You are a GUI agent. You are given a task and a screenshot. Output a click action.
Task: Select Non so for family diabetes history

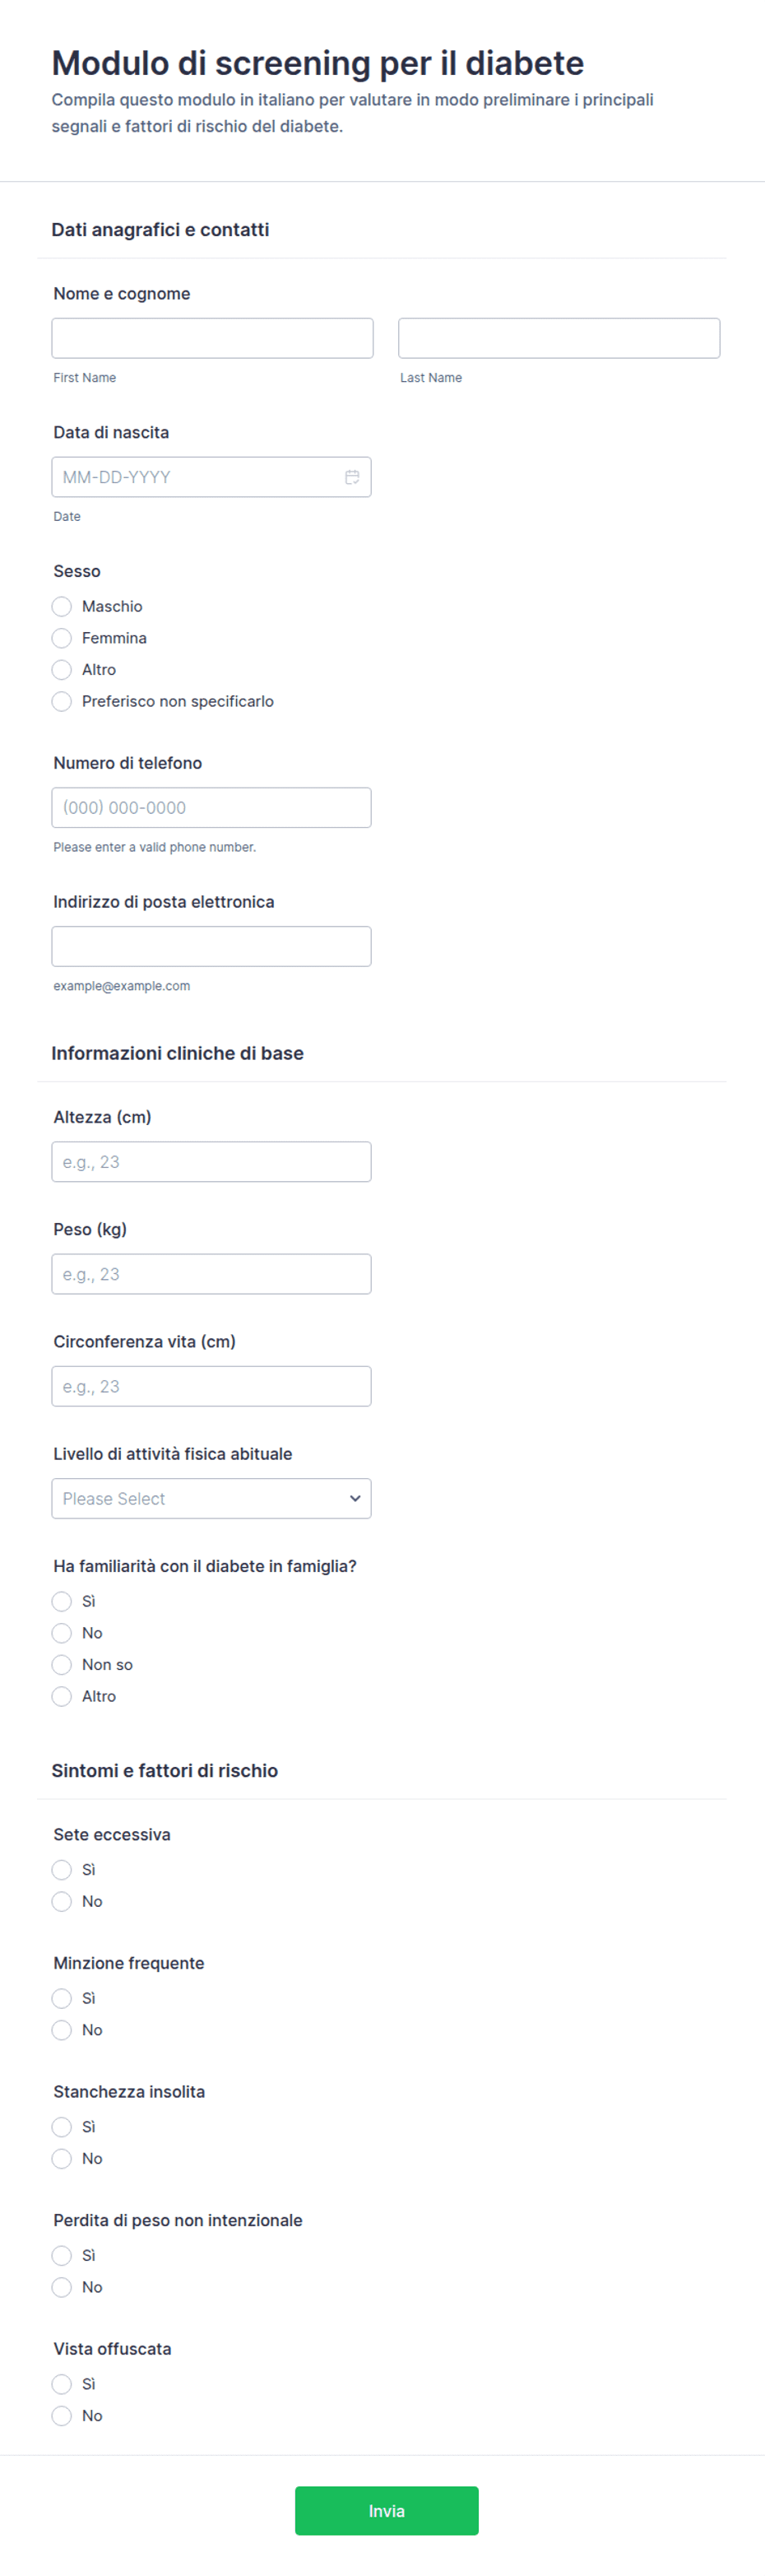(x=62, y=1664)
